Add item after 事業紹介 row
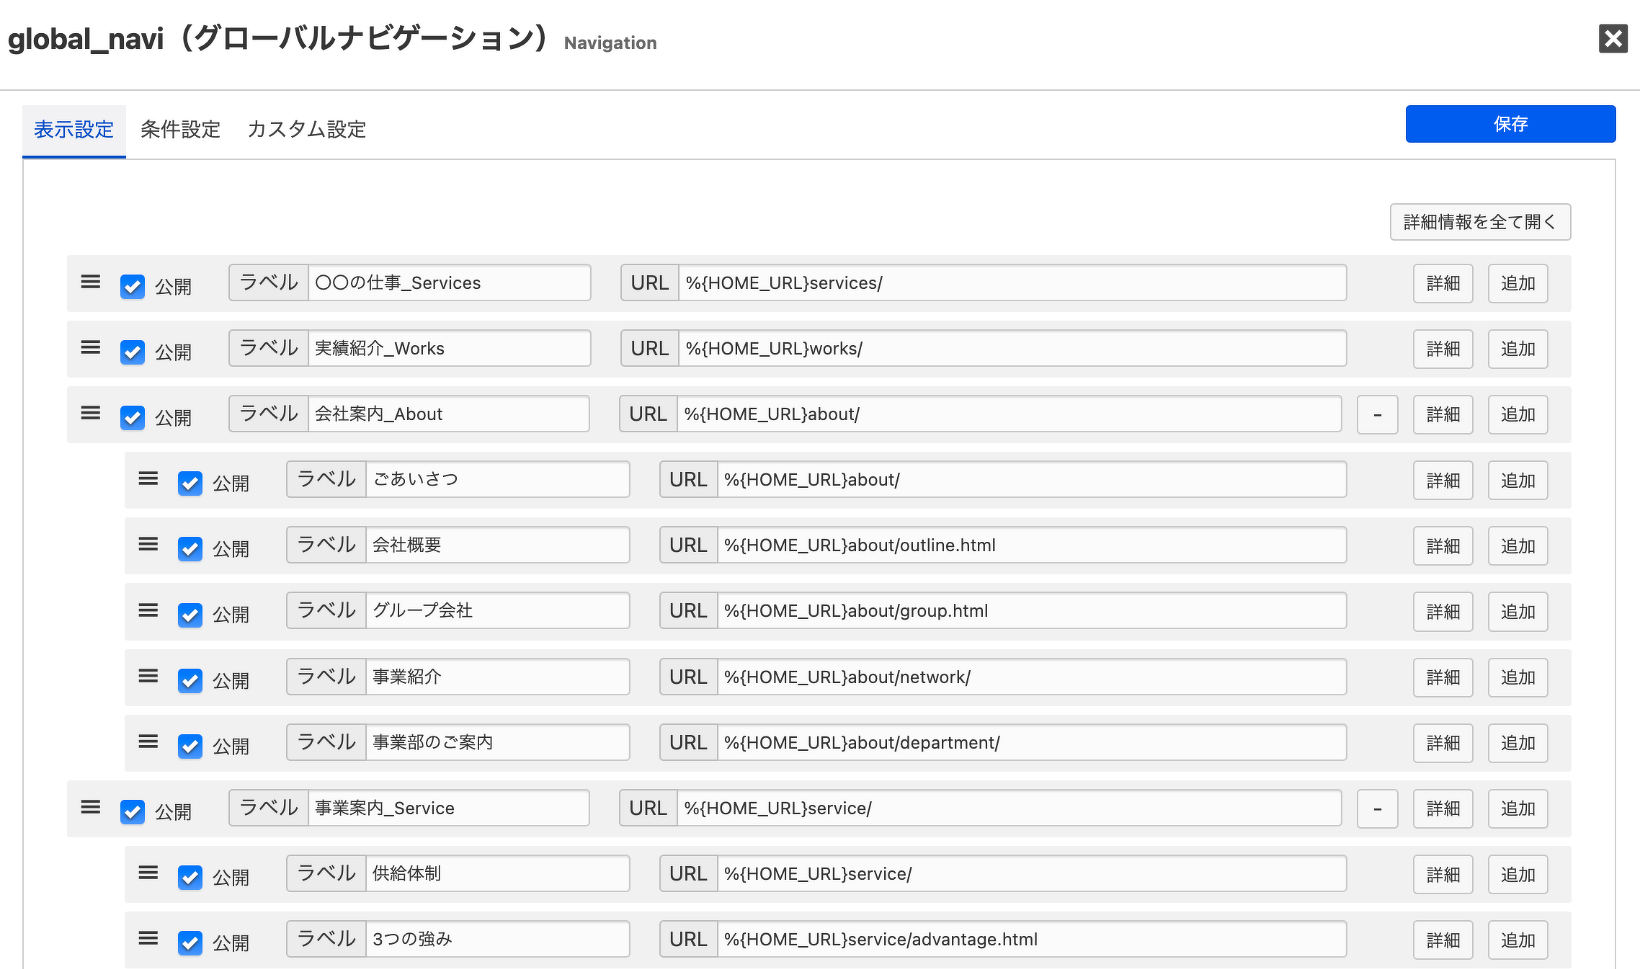 pyautogui.click(x=1518, y=678)
